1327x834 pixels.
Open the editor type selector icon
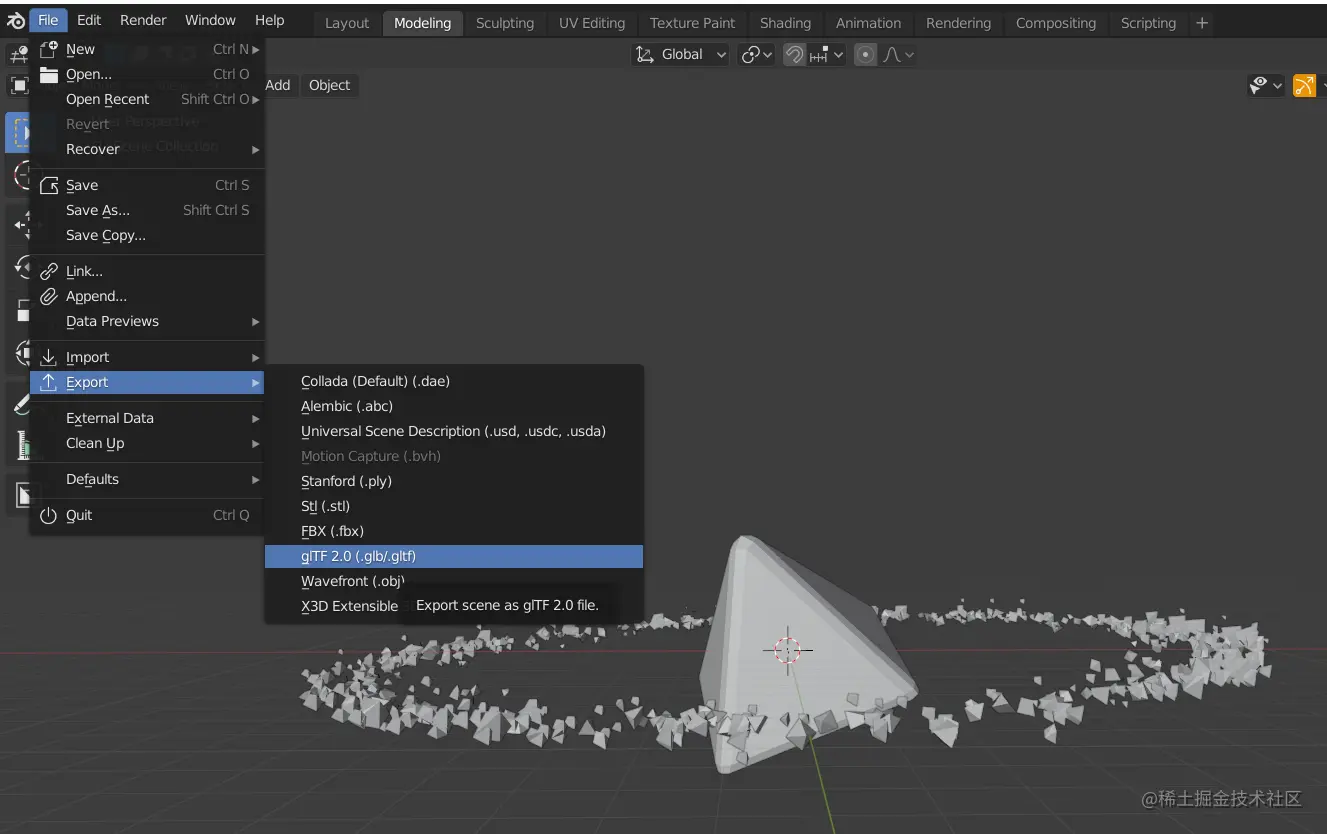pyautogui.click(x=18, y=55)
